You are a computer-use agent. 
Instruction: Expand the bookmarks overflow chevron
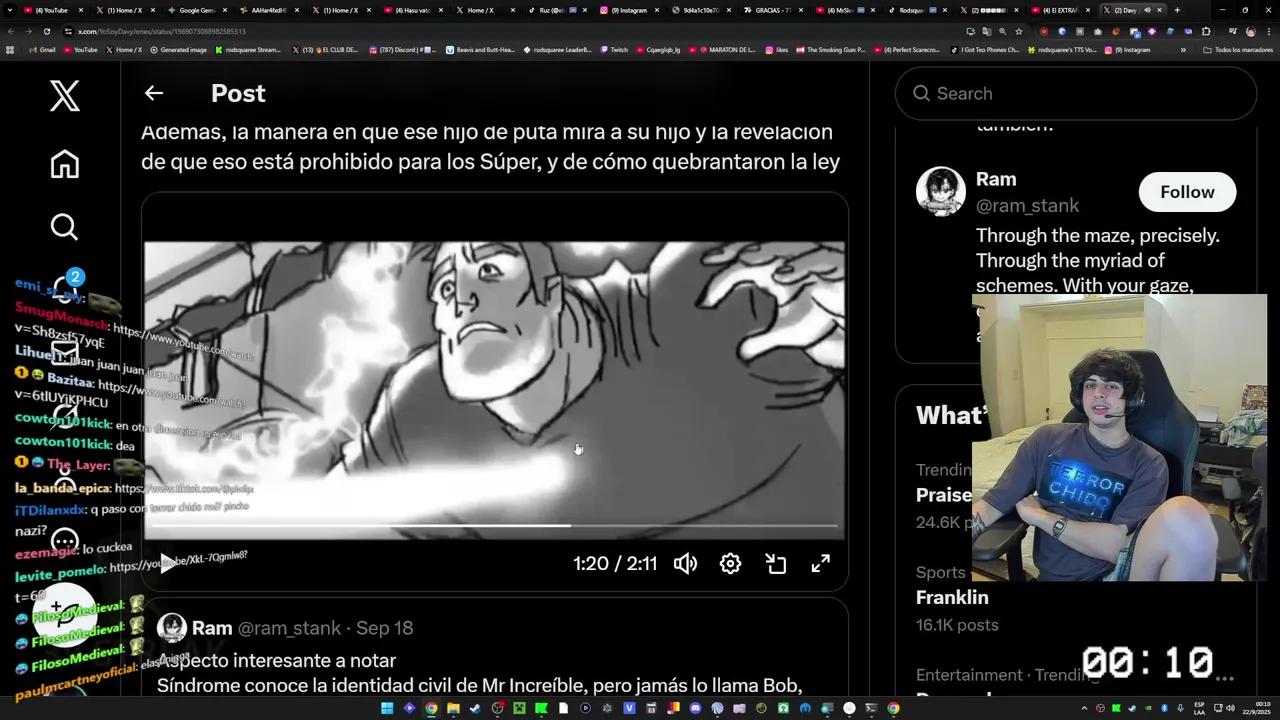[x=1183, y=49]
